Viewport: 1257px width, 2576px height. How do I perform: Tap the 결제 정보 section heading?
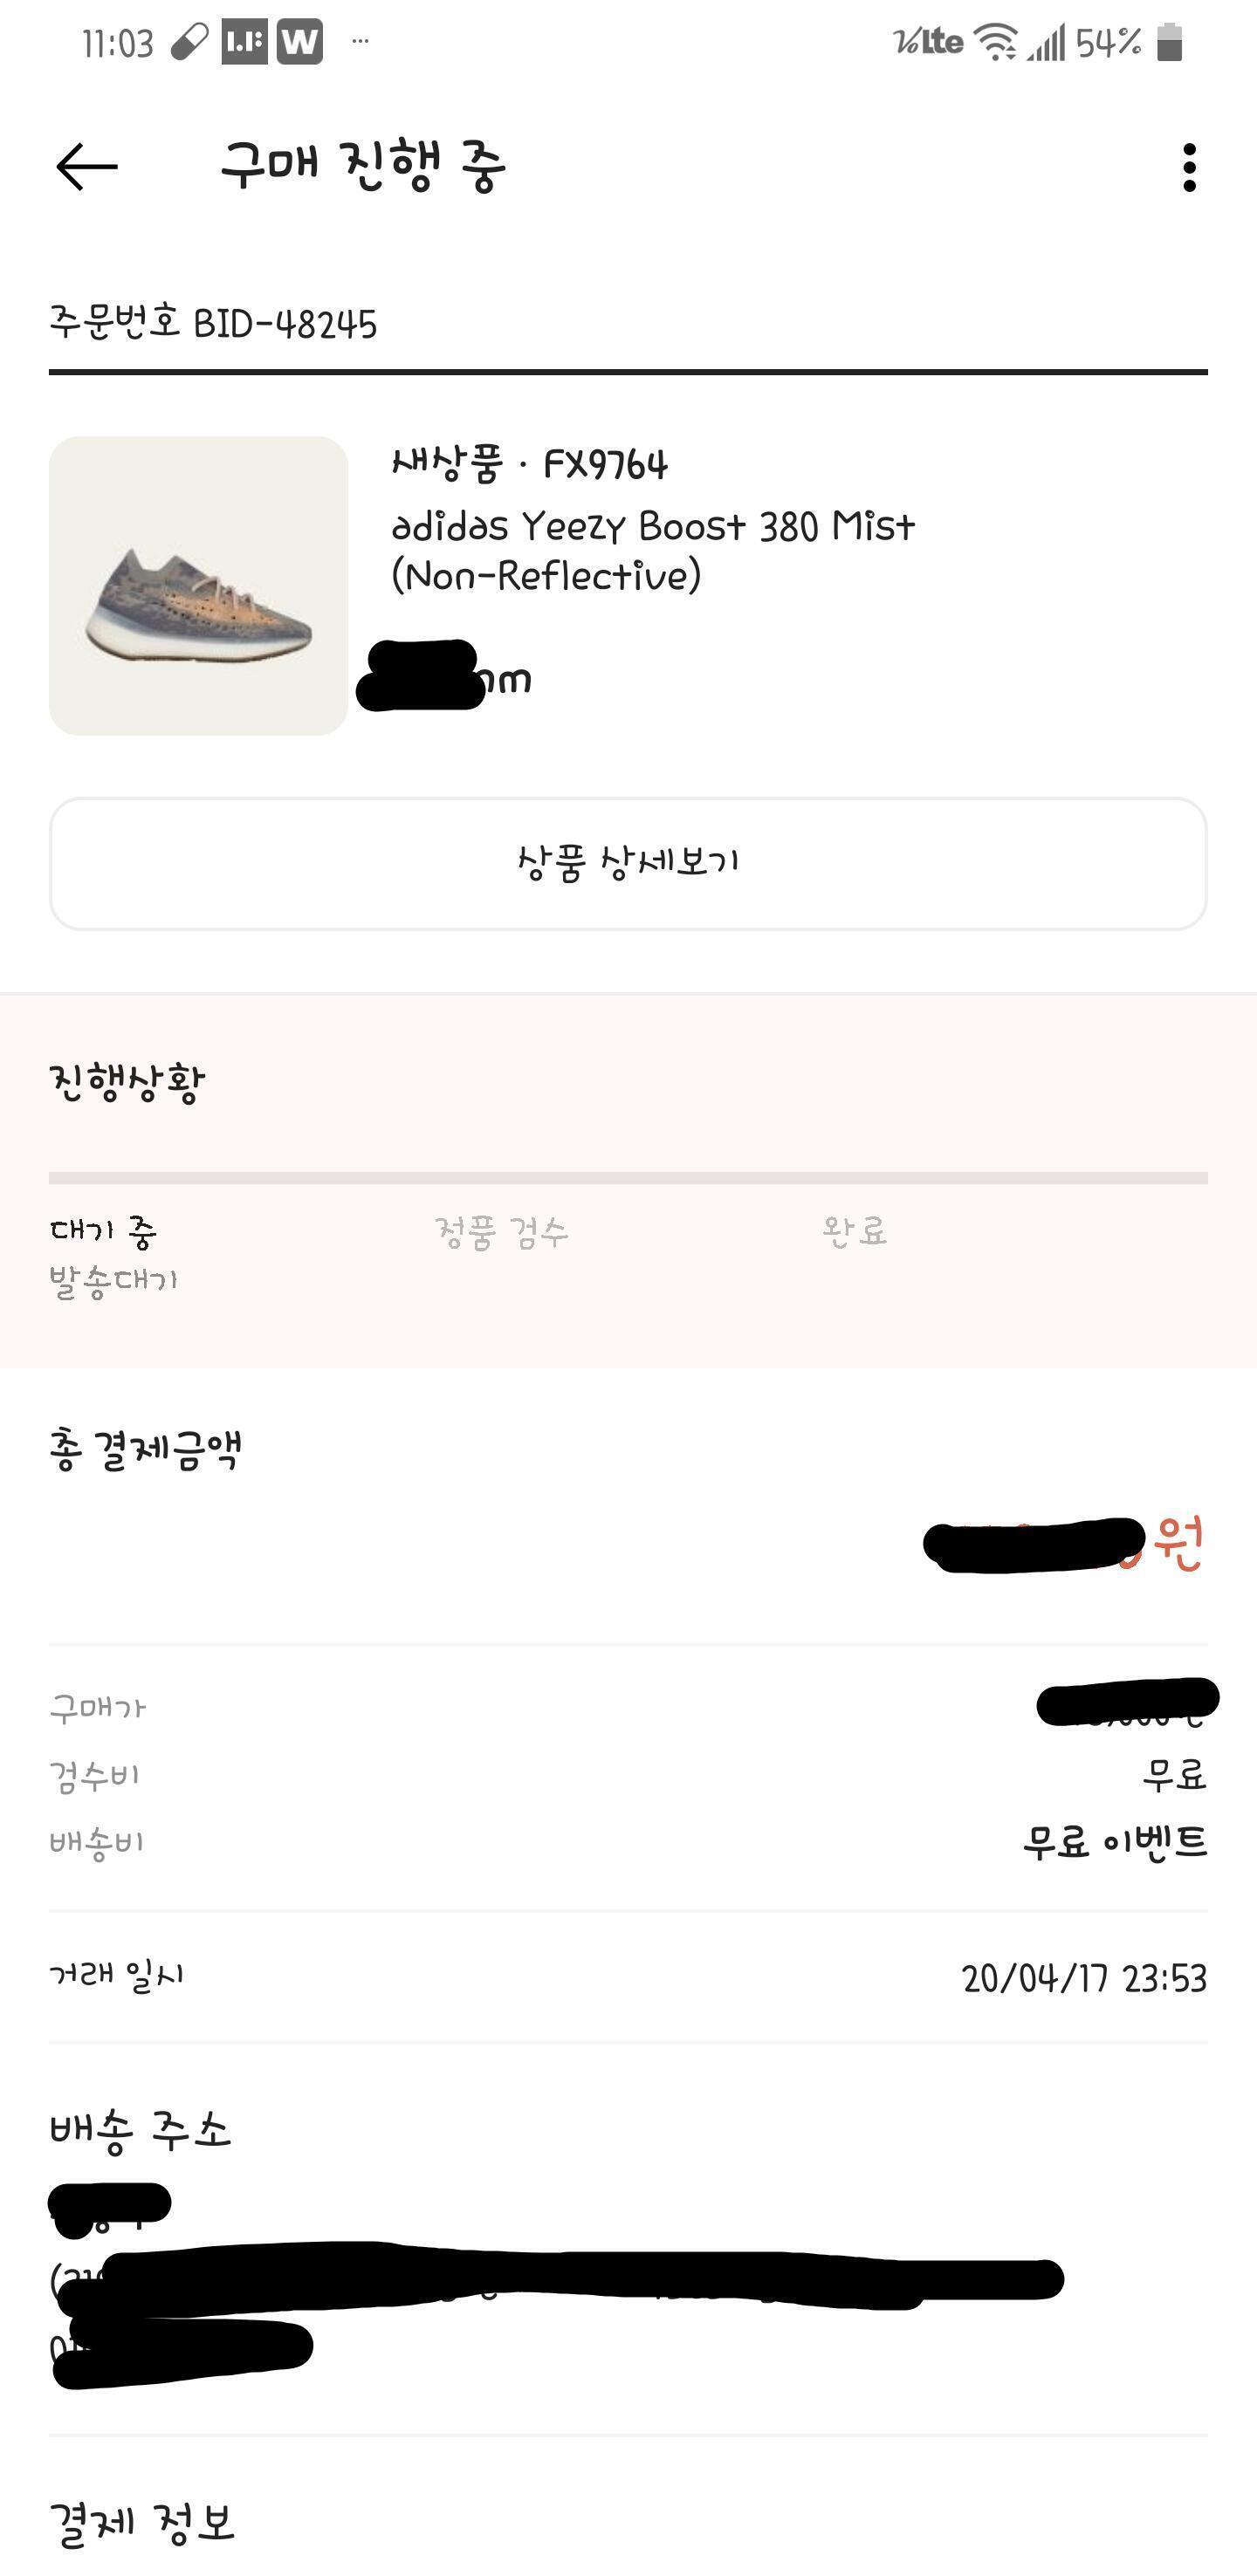(142, 2522)
